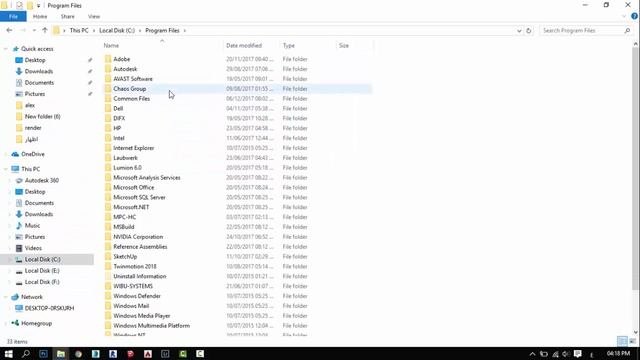
Task: Open Desktop under Quick access
Action: coord(35,60)
